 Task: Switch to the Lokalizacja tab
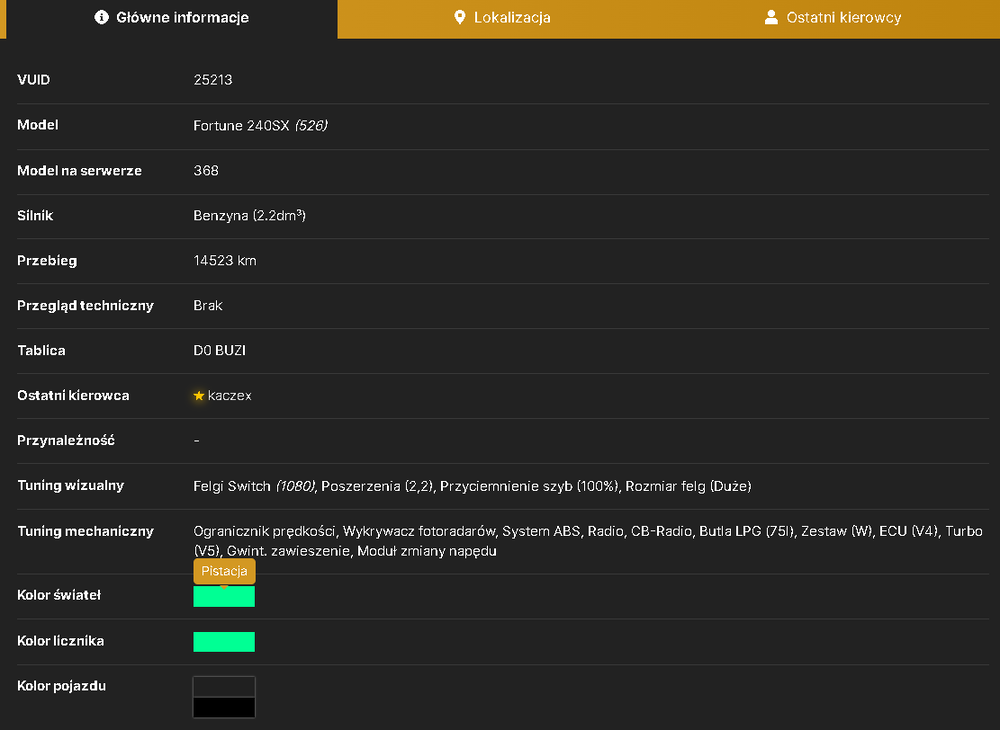503,18
